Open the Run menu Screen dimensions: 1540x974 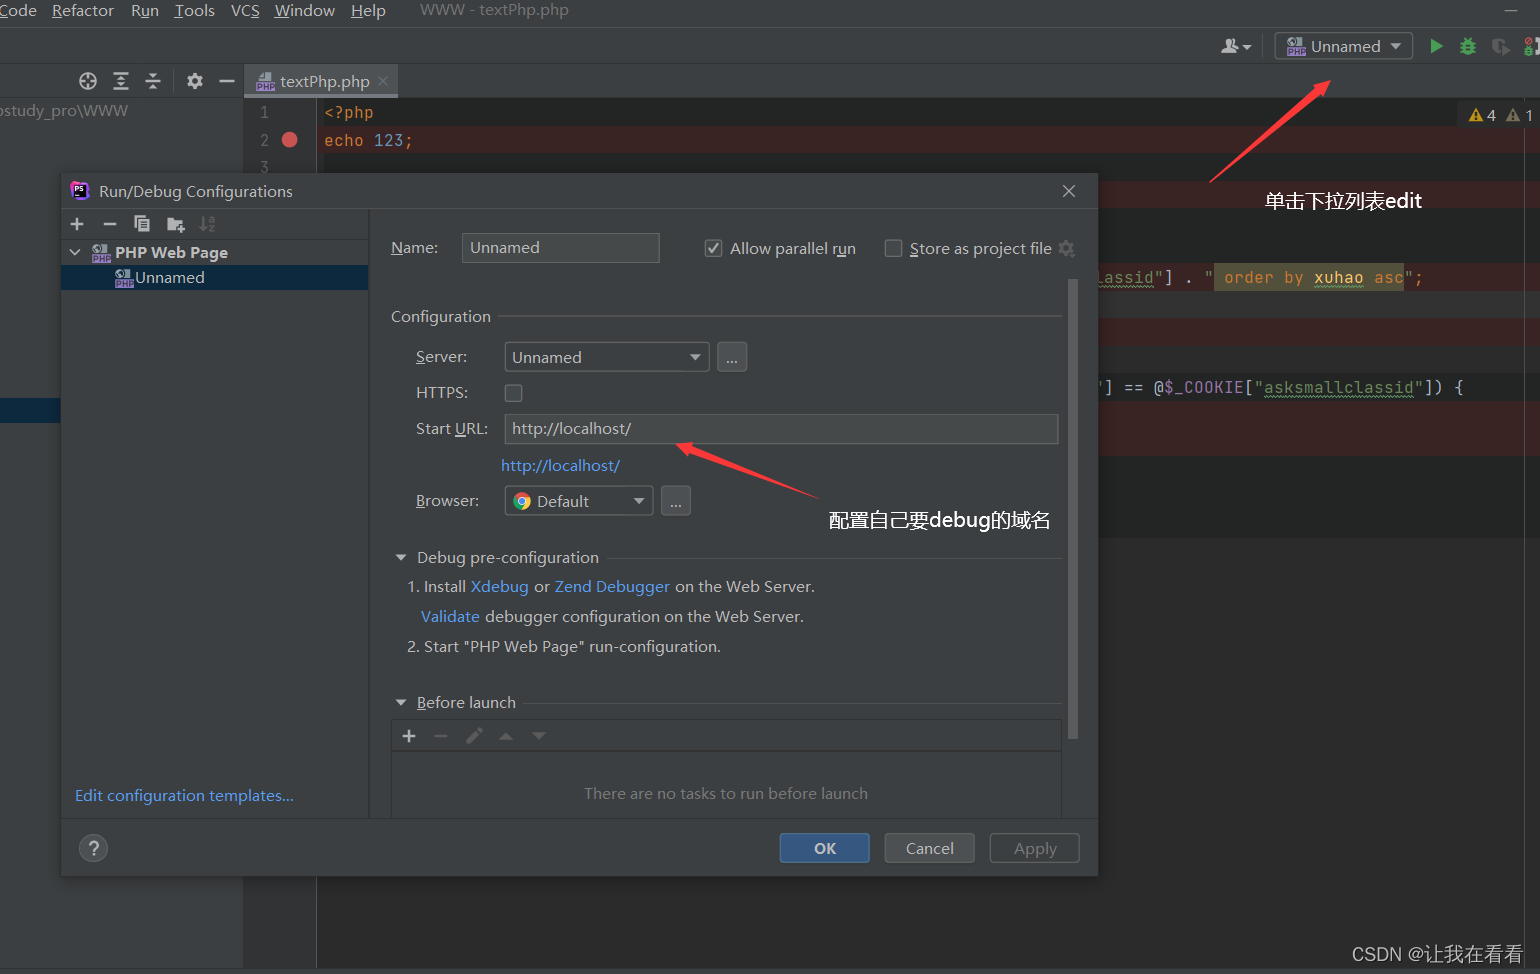pyautogui.click(x=145, y=11)
